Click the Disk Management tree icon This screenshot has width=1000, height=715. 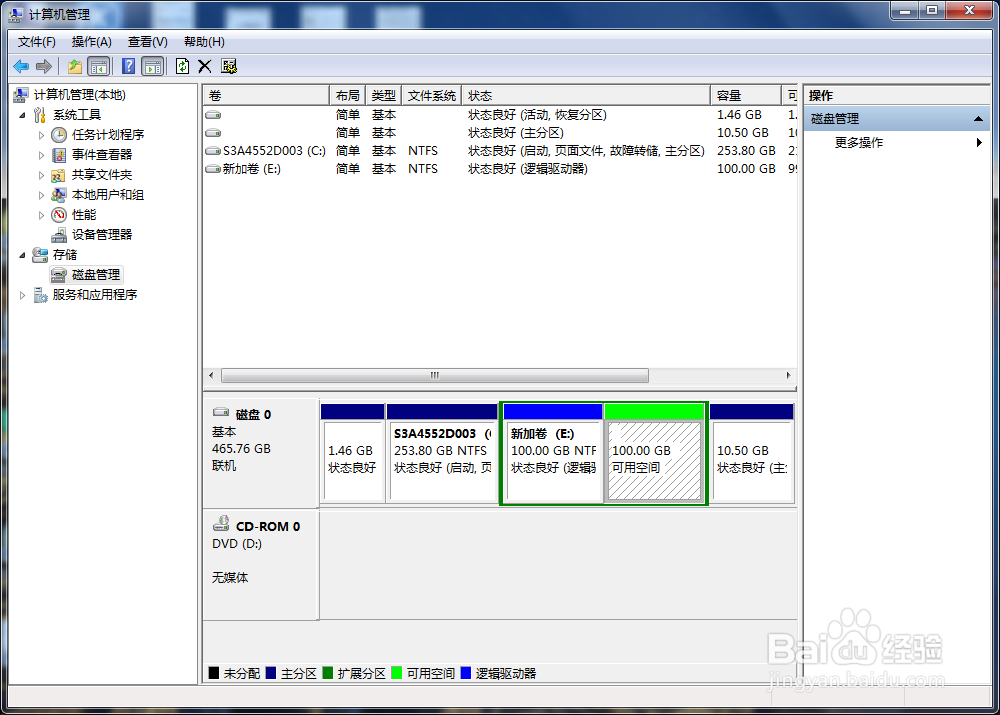[59, 275]
